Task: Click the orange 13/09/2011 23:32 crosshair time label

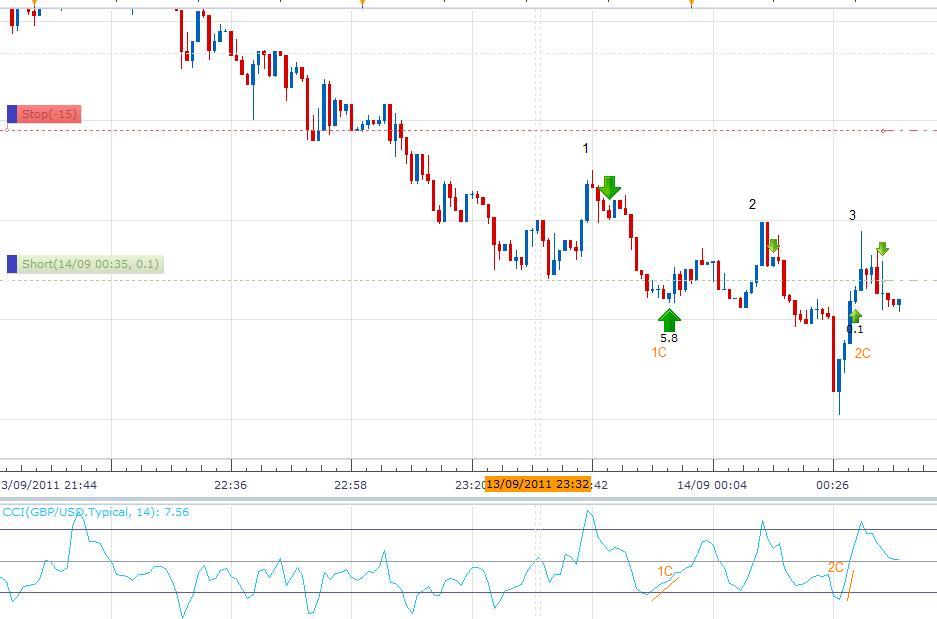Action: pyautogui.click(x=538, y=484)
